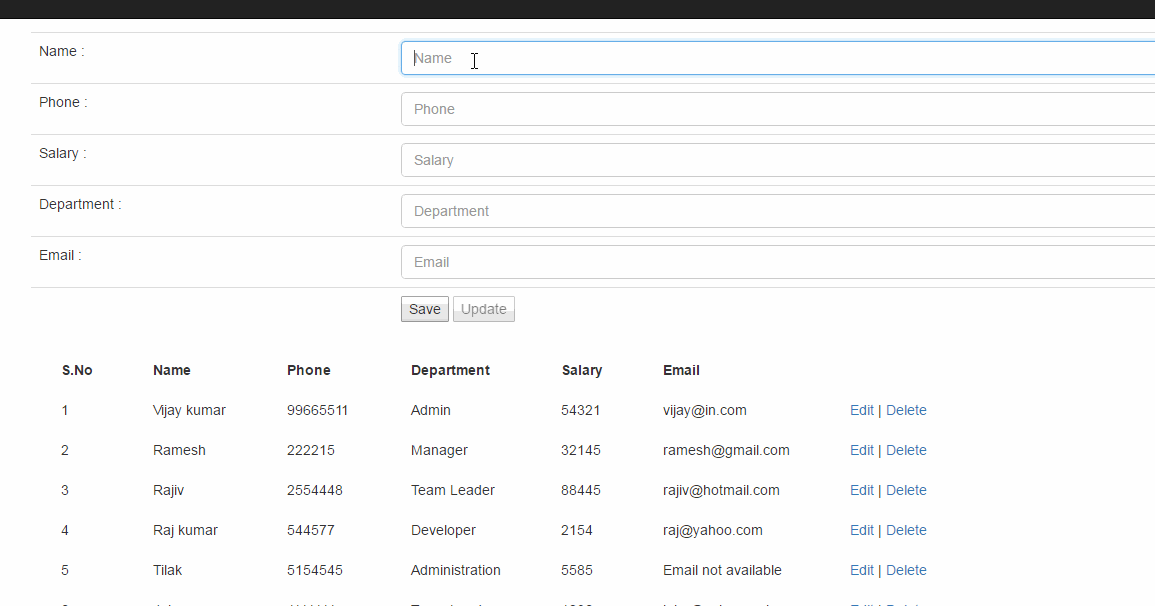Click the Email column header

coord(681,370)
